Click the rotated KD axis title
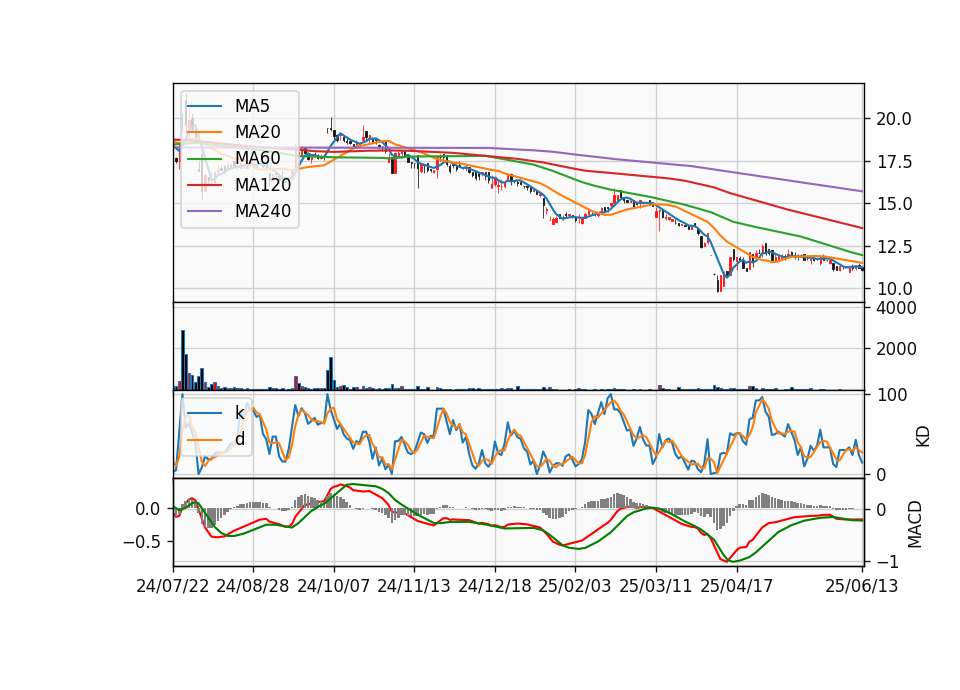Screen dimensions: 960x690 (923, 436)
